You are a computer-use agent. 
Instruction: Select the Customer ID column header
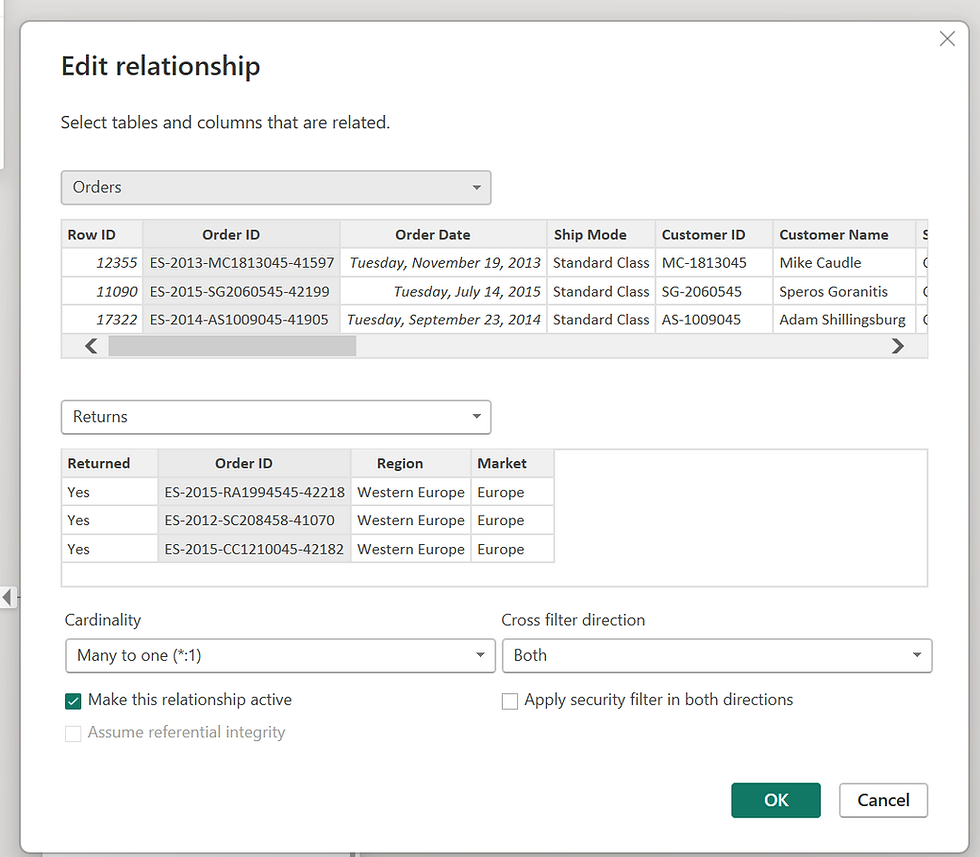[x=714, y=235]
